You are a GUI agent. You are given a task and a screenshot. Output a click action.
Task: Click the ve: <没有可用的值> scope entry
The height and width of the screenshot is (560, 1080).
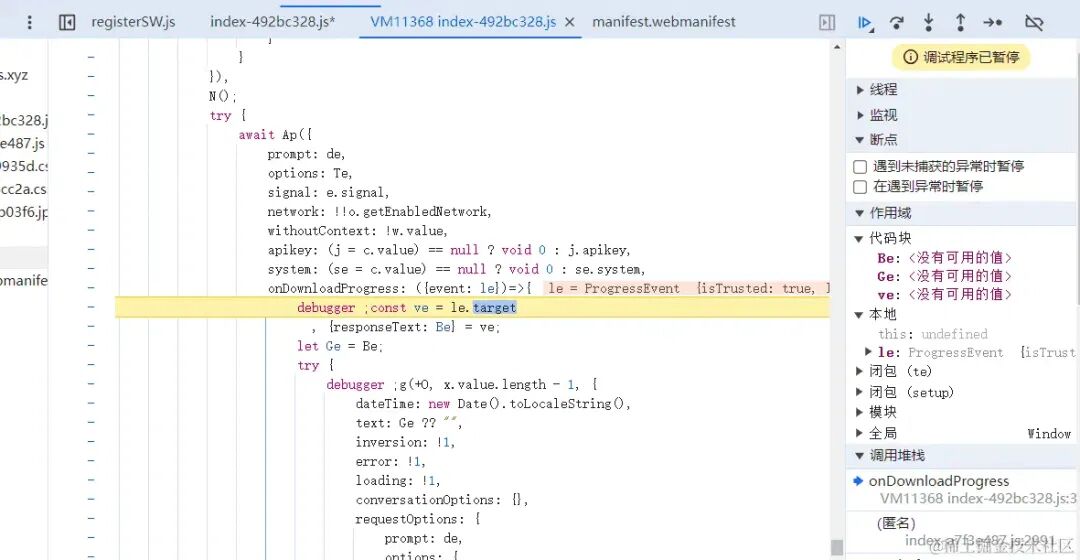(944, 294)
